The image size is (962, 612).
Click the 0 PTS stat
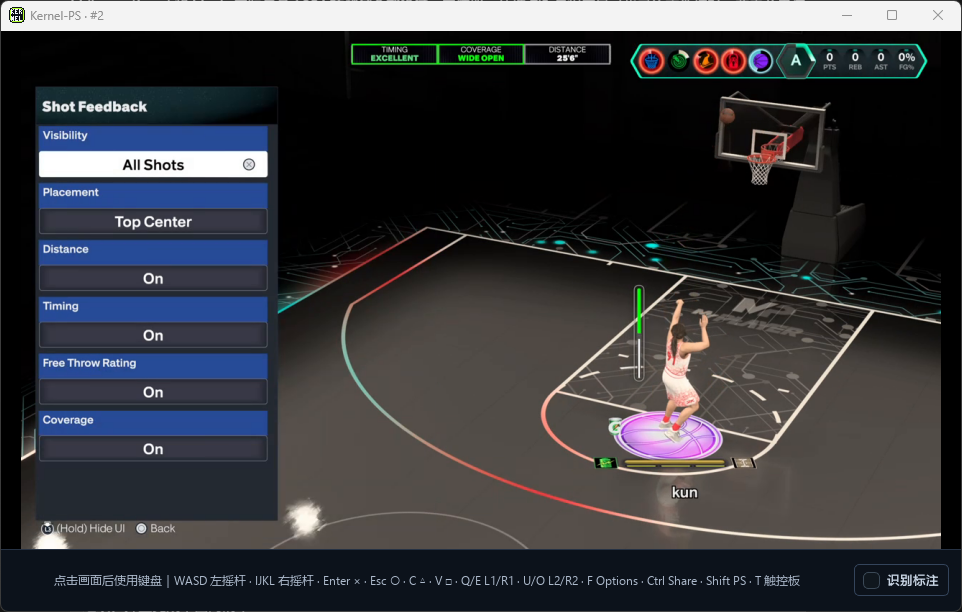tap(829, 61)
